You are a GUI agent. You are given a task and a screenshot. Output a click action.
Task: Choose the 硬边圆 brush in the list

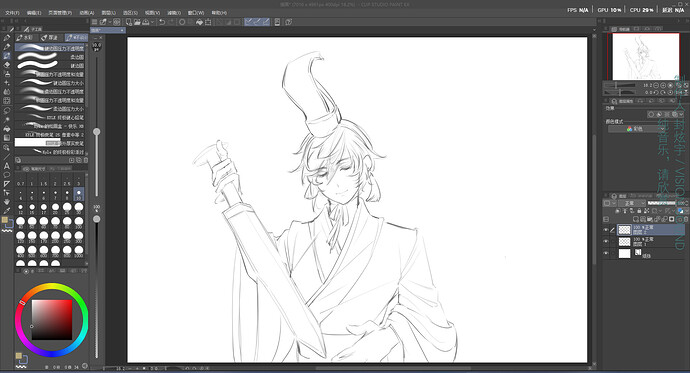51,66
